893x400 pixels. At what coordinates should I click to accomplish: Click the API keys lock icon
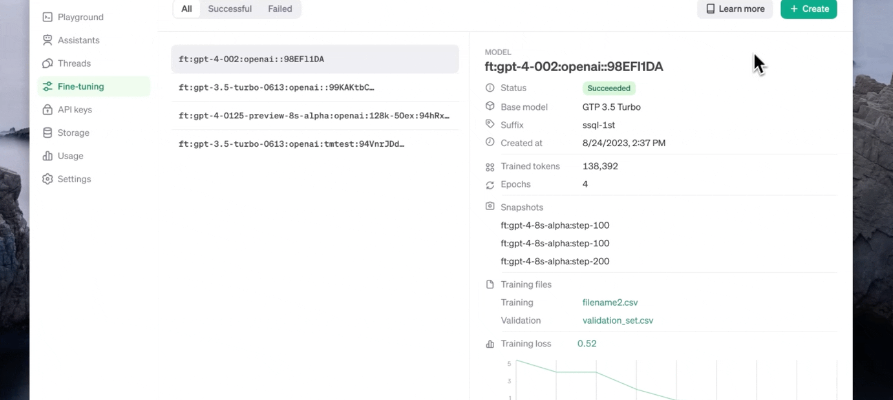(x=48, y=109)
